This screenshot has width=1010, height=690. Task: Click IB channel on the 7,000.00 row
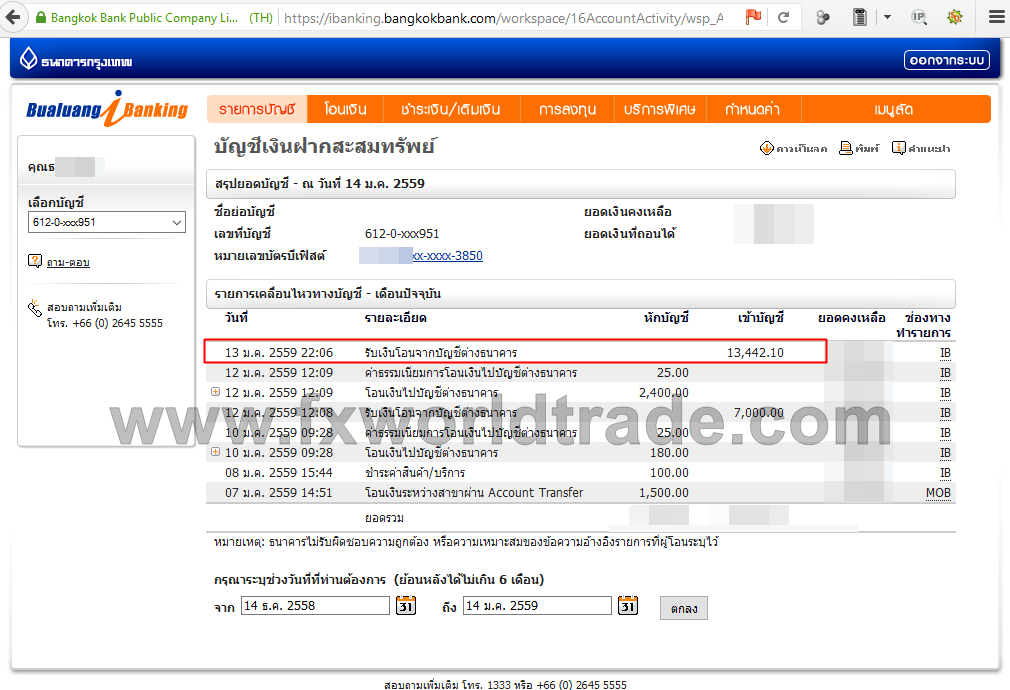coord(945,413)
